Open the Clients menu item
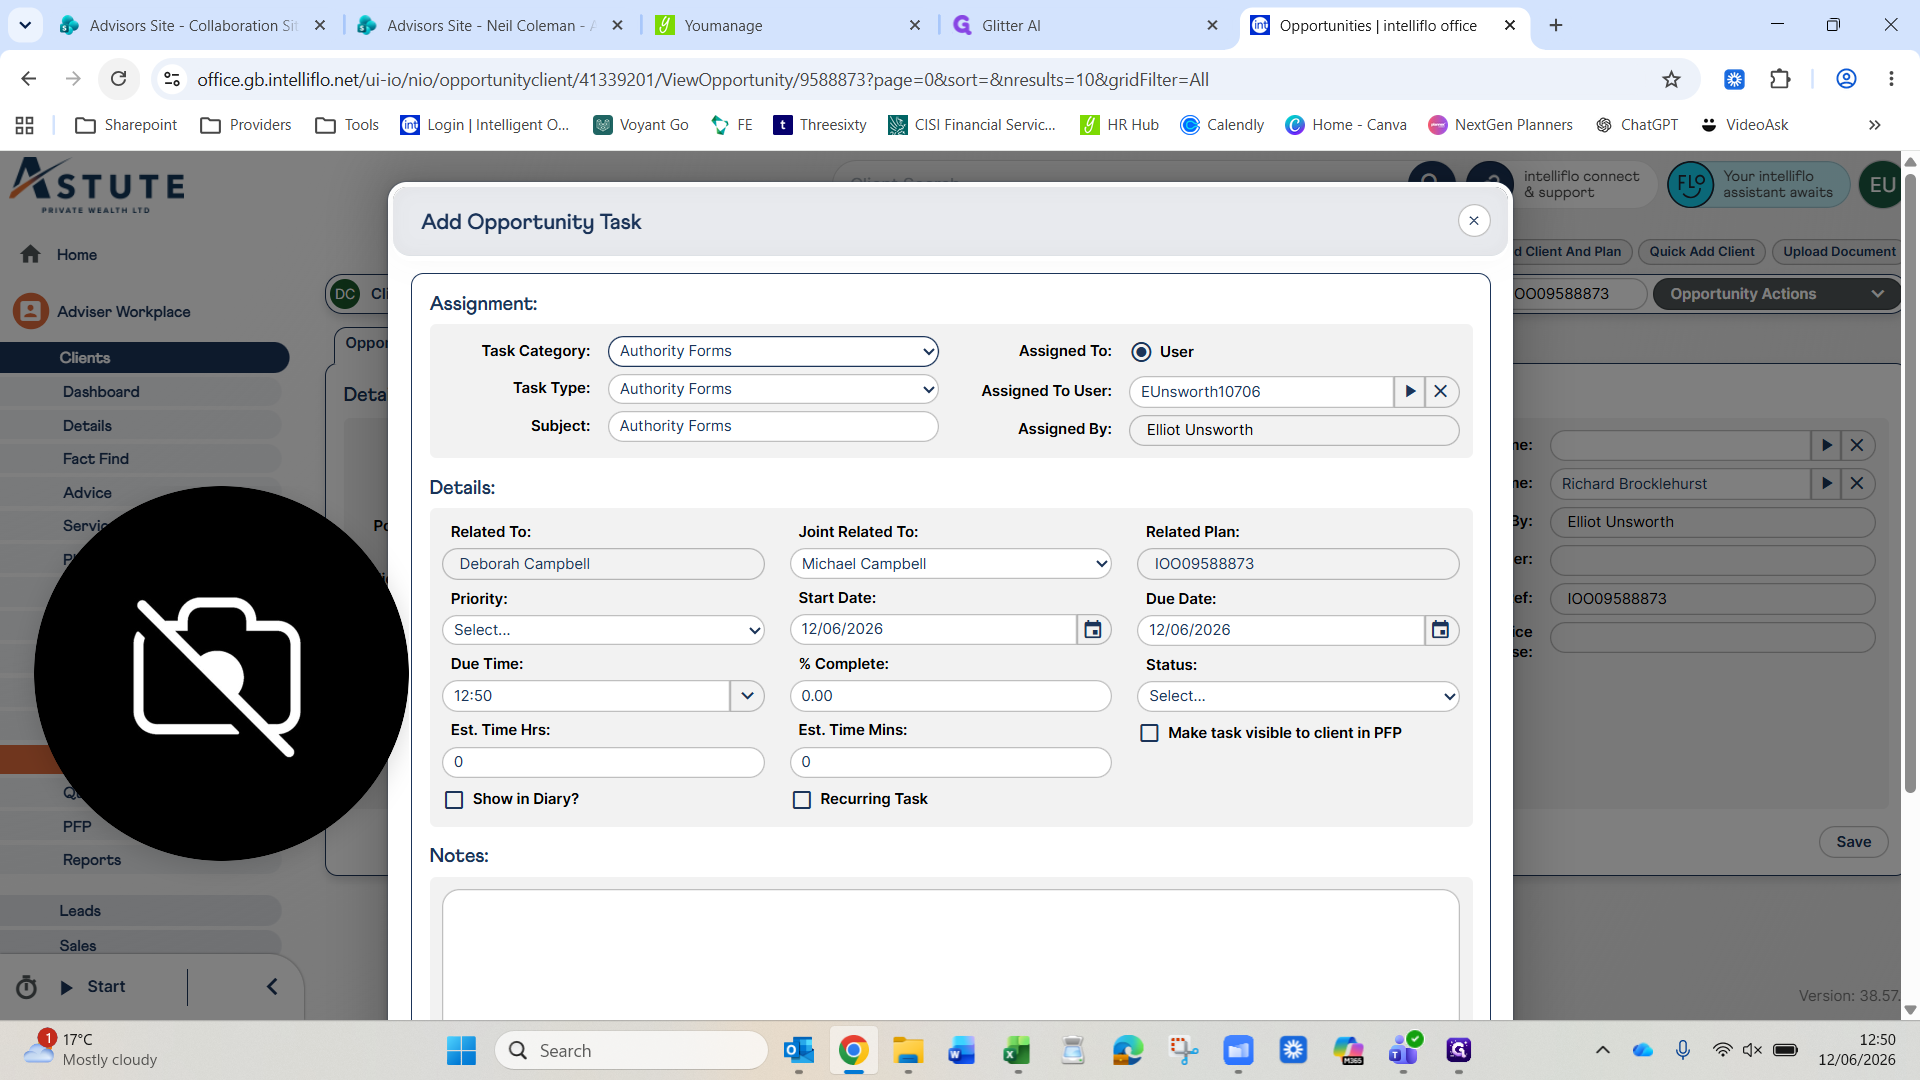The height and width of the screenshot is (1080, 1920). point(145,358)
